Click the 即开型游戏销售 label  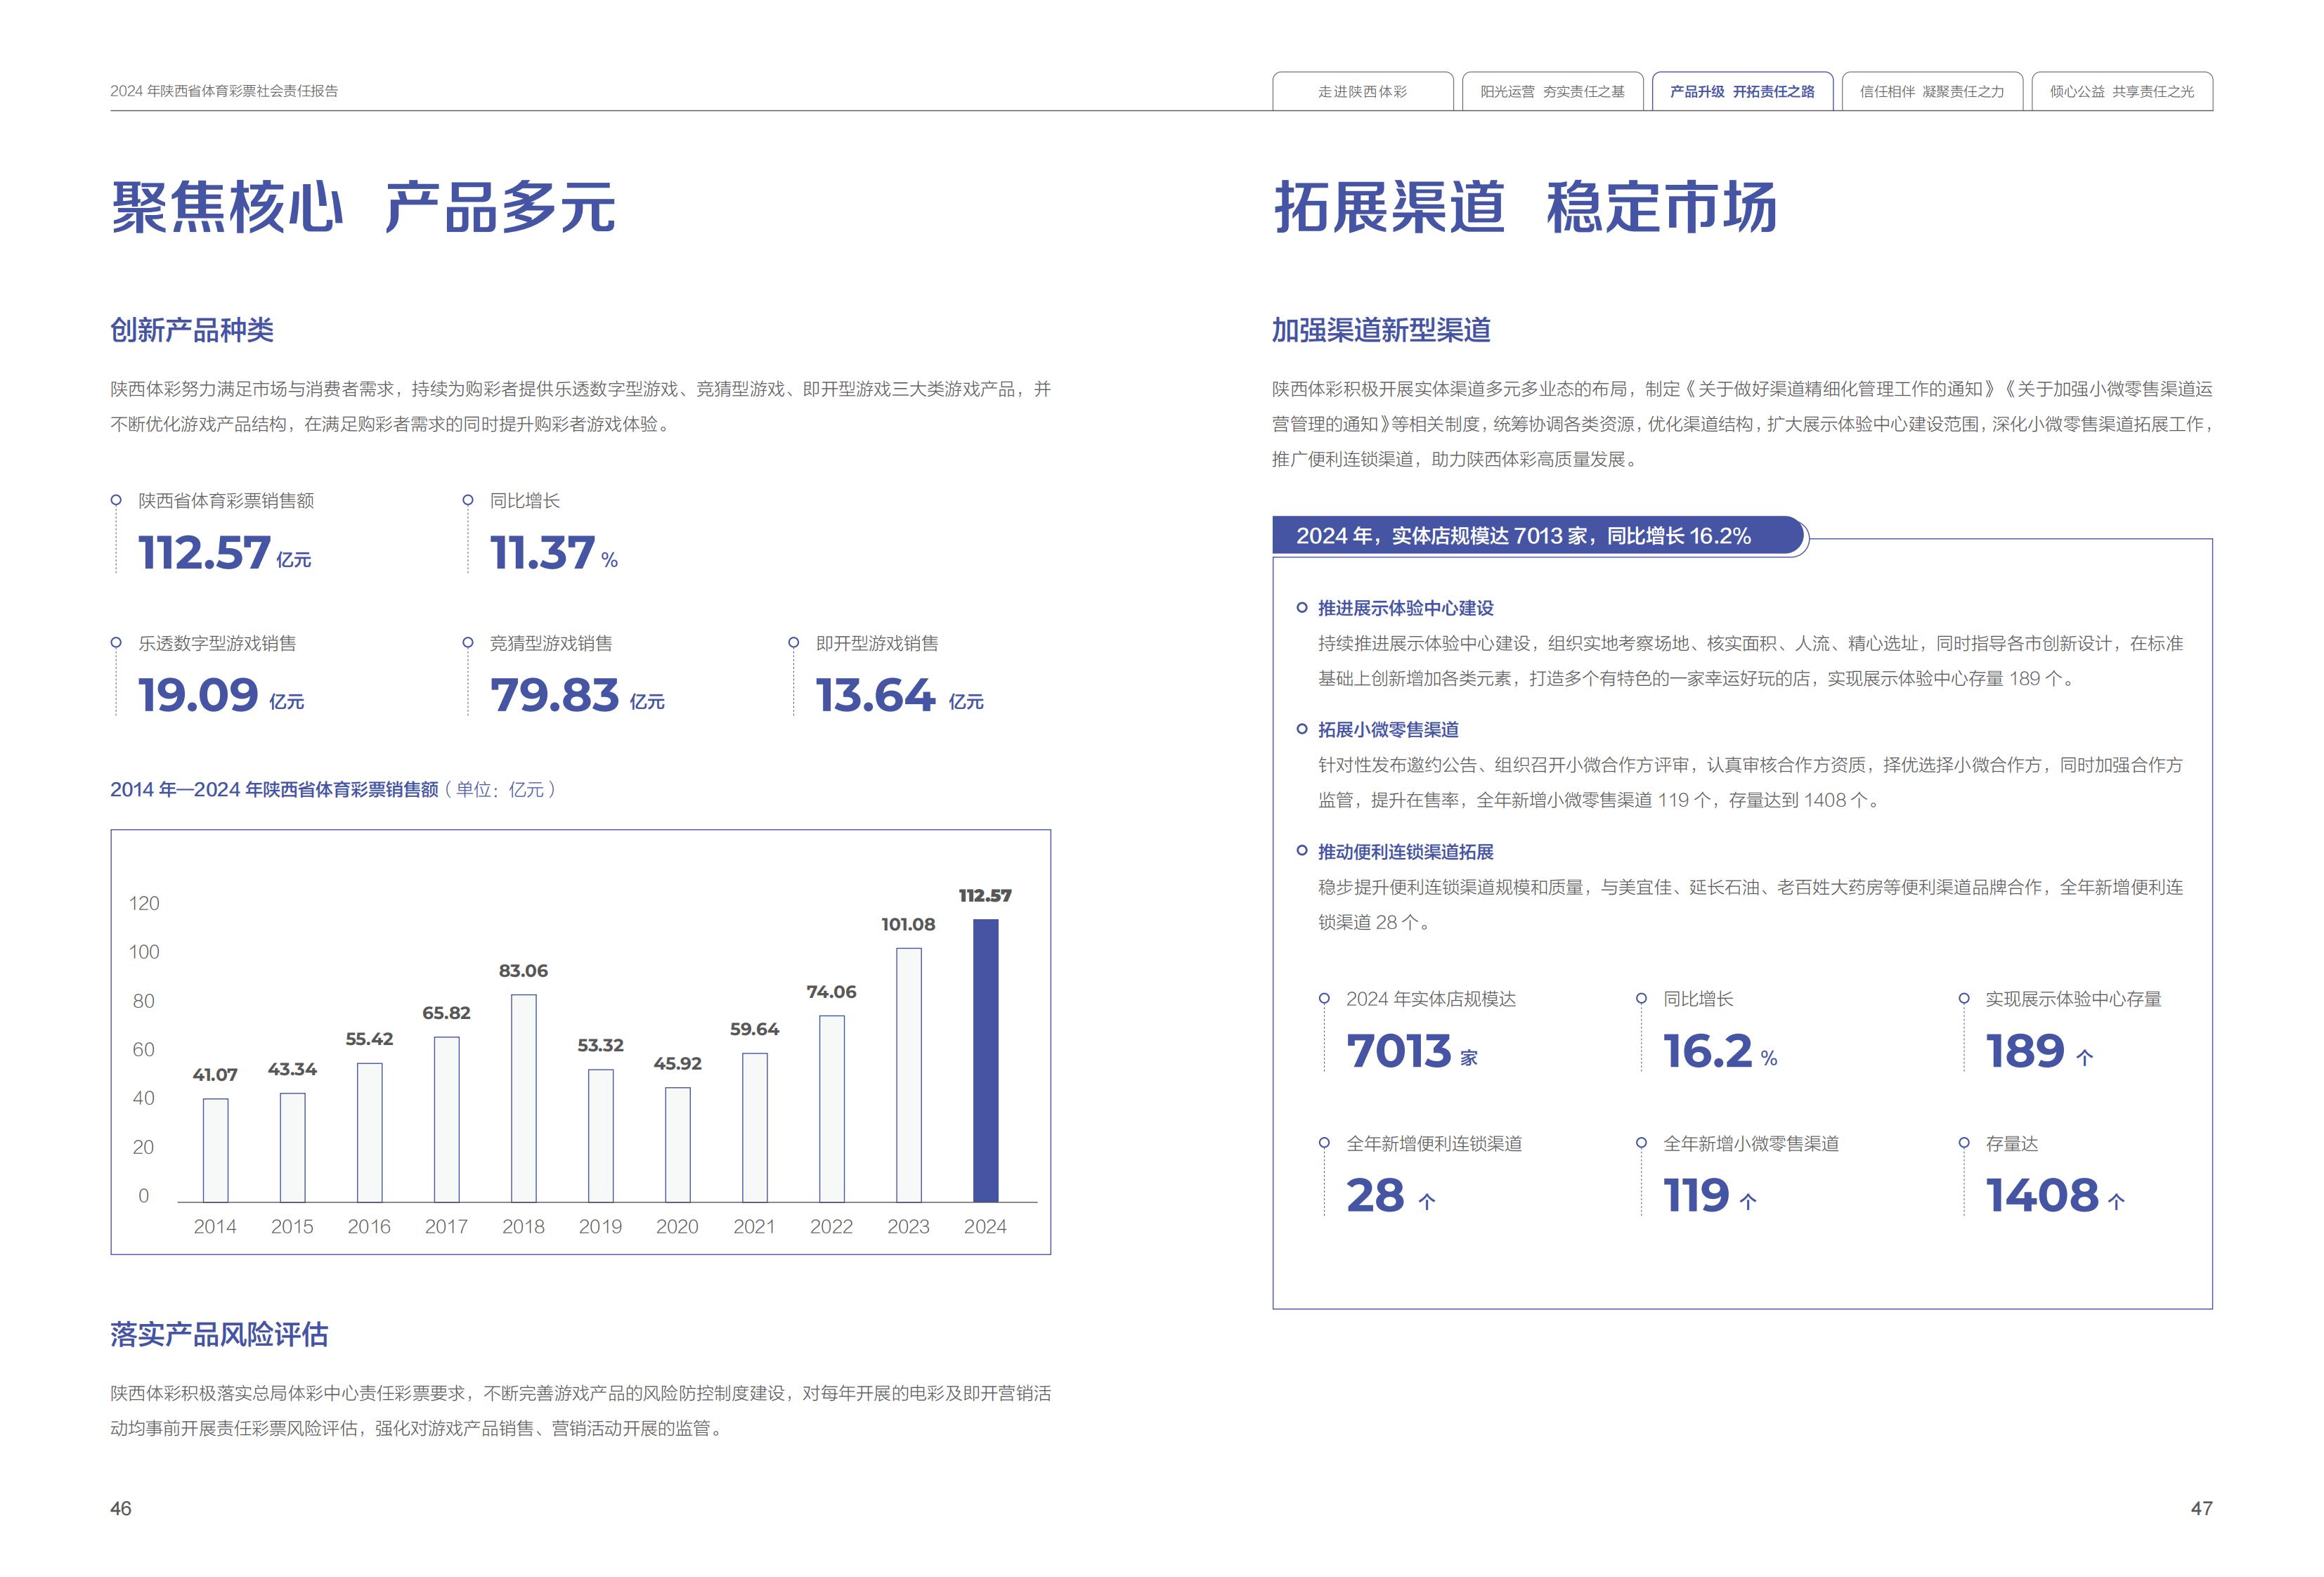point(877,643)
